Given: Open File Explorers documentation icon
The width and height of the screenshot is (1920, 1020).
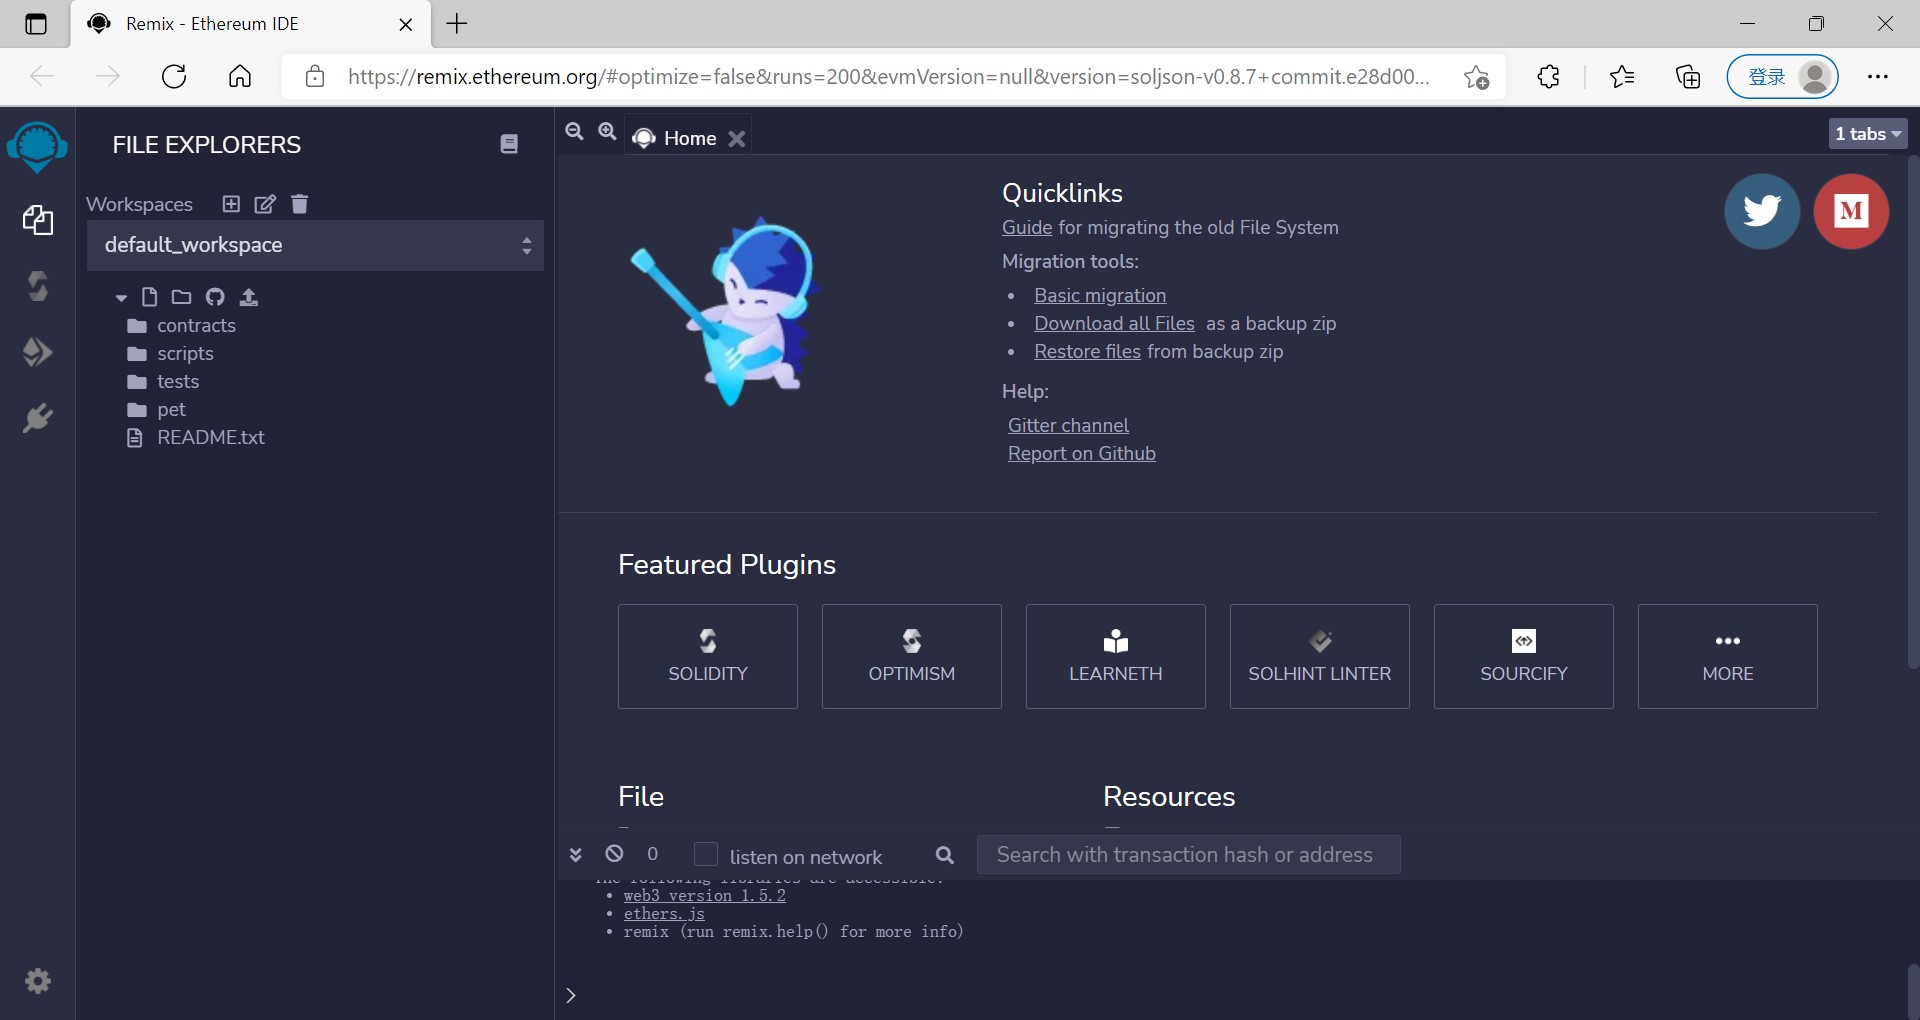Looking at the screenshot, I should click(509, 144).
